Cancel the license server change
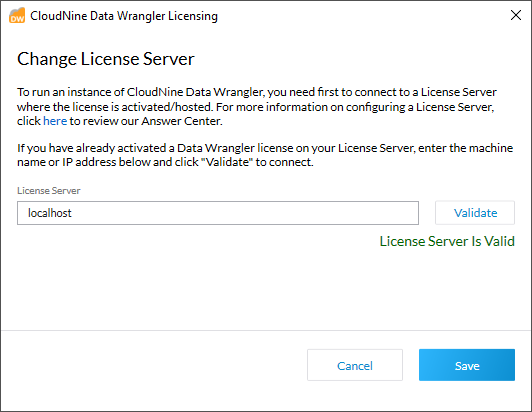The image size is (532, 412). (355, 365)
